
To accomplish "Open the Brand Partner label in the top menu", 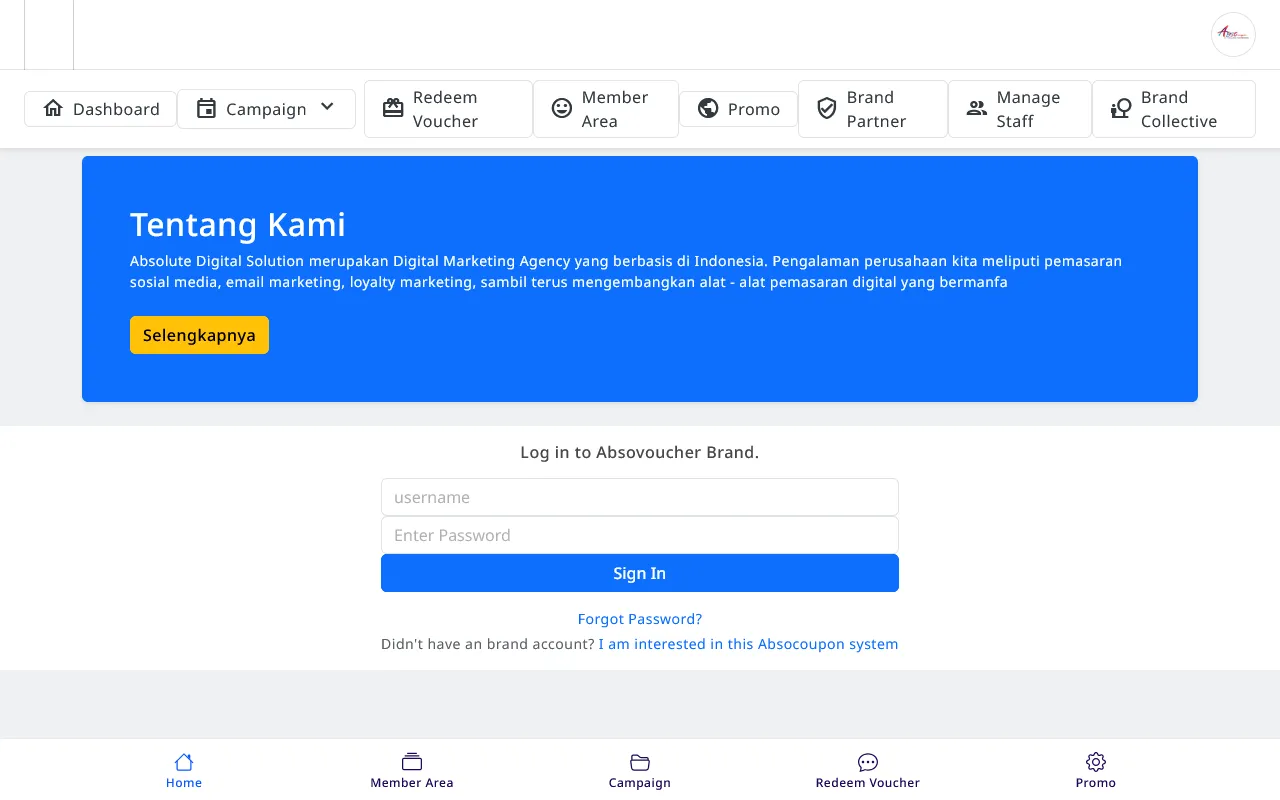I will click(877, 109).
